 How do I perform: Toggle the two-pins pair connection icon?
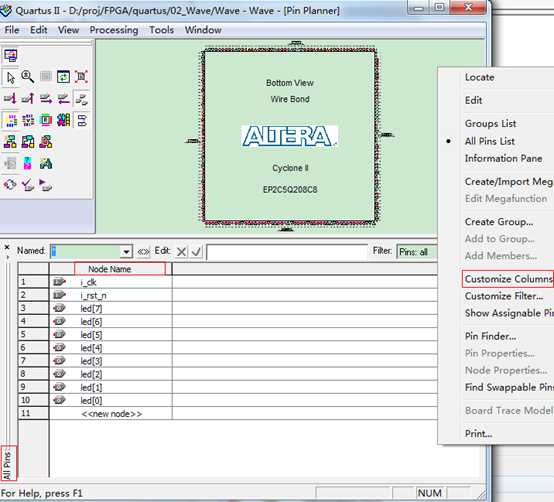[81, 99]
